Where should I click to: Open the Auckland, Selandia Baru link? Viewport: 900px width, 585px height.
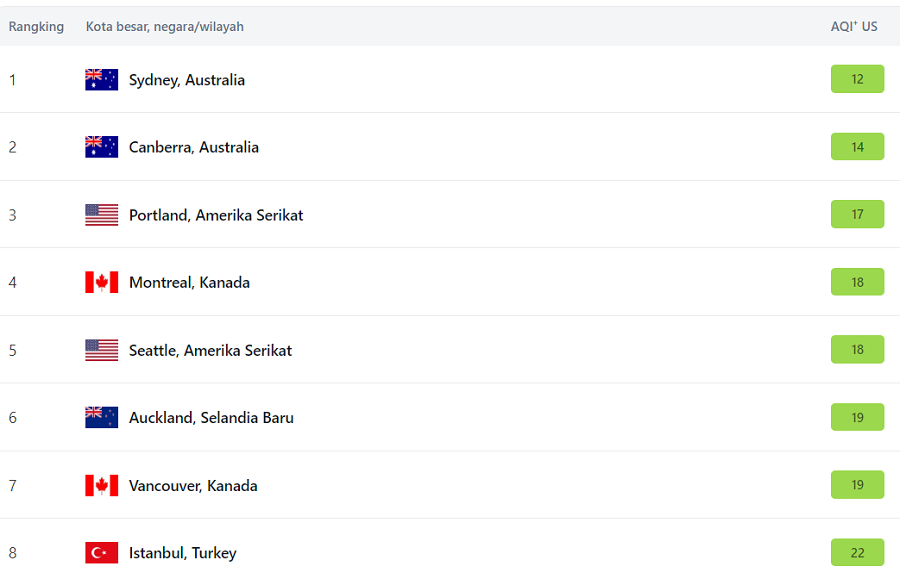coord(211,417)
